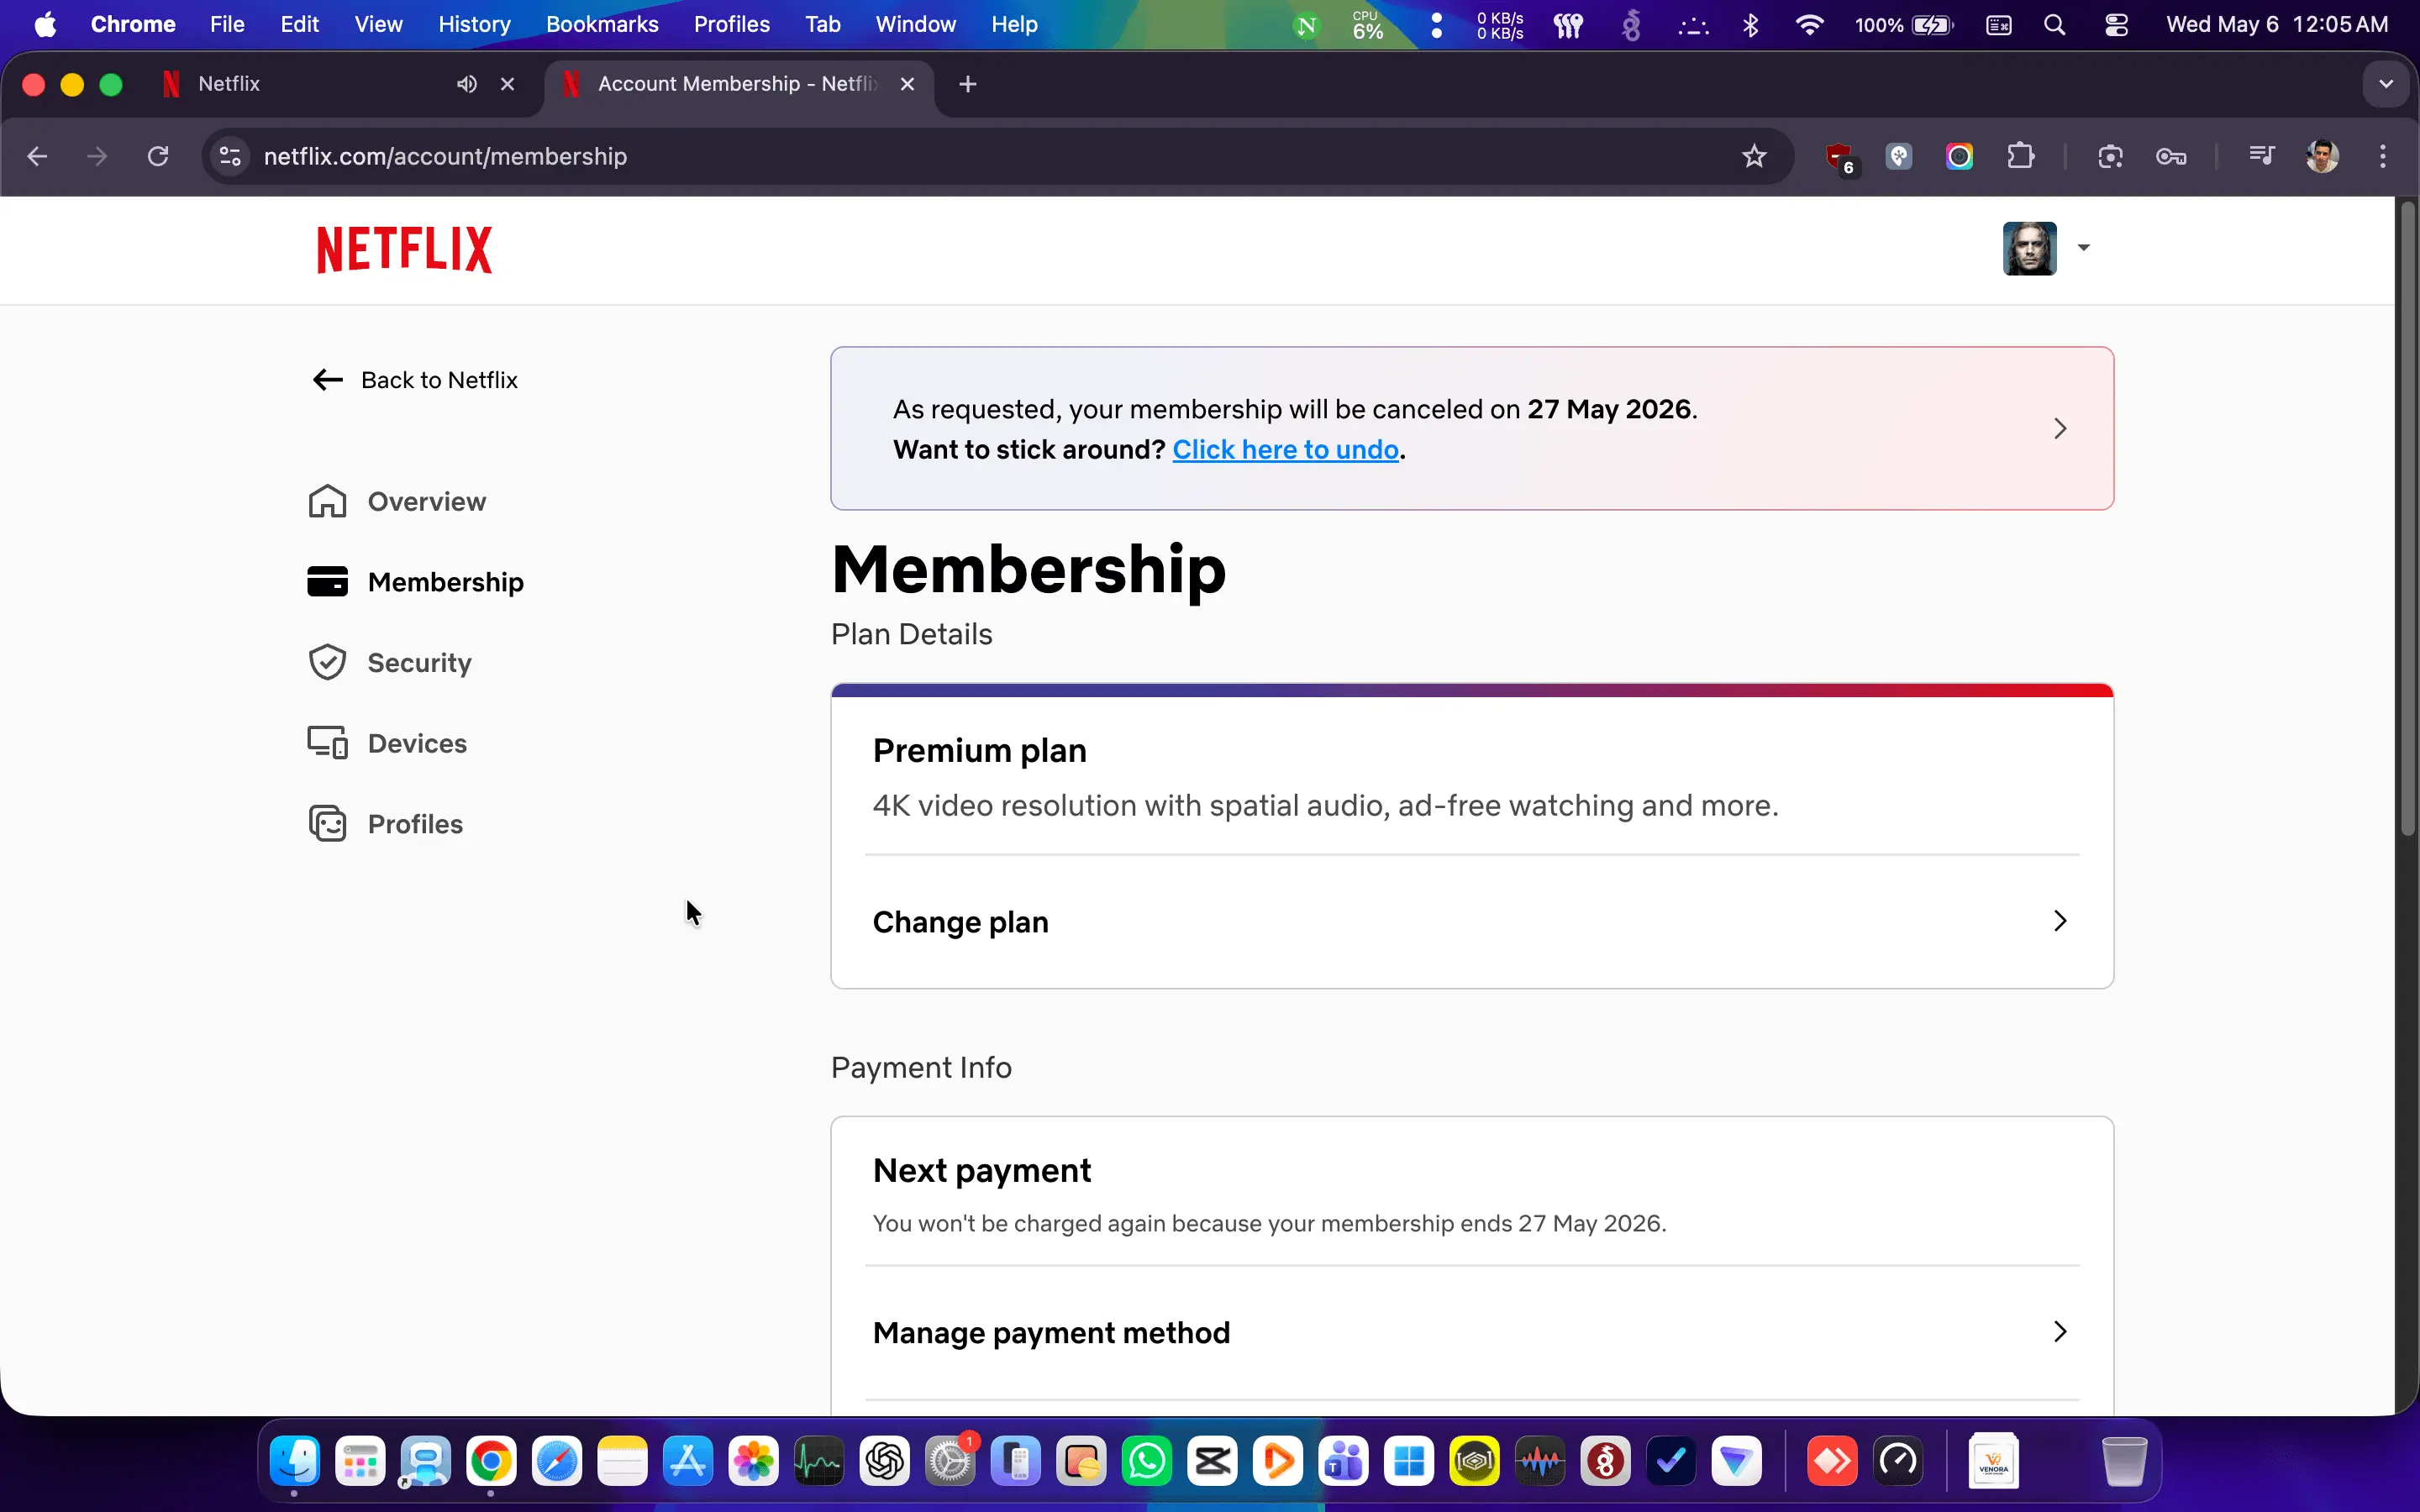Open the Apple menu

45,24
